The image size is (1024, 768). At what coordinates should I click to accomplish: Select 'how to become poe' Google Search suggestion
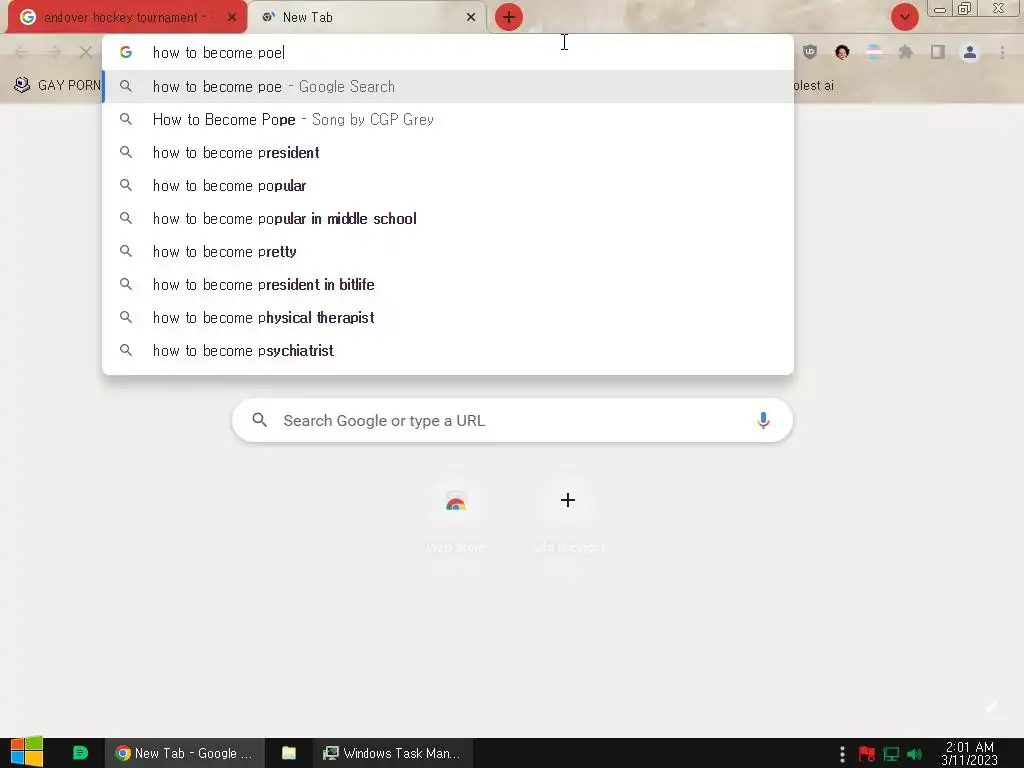(x=448, y=86)
